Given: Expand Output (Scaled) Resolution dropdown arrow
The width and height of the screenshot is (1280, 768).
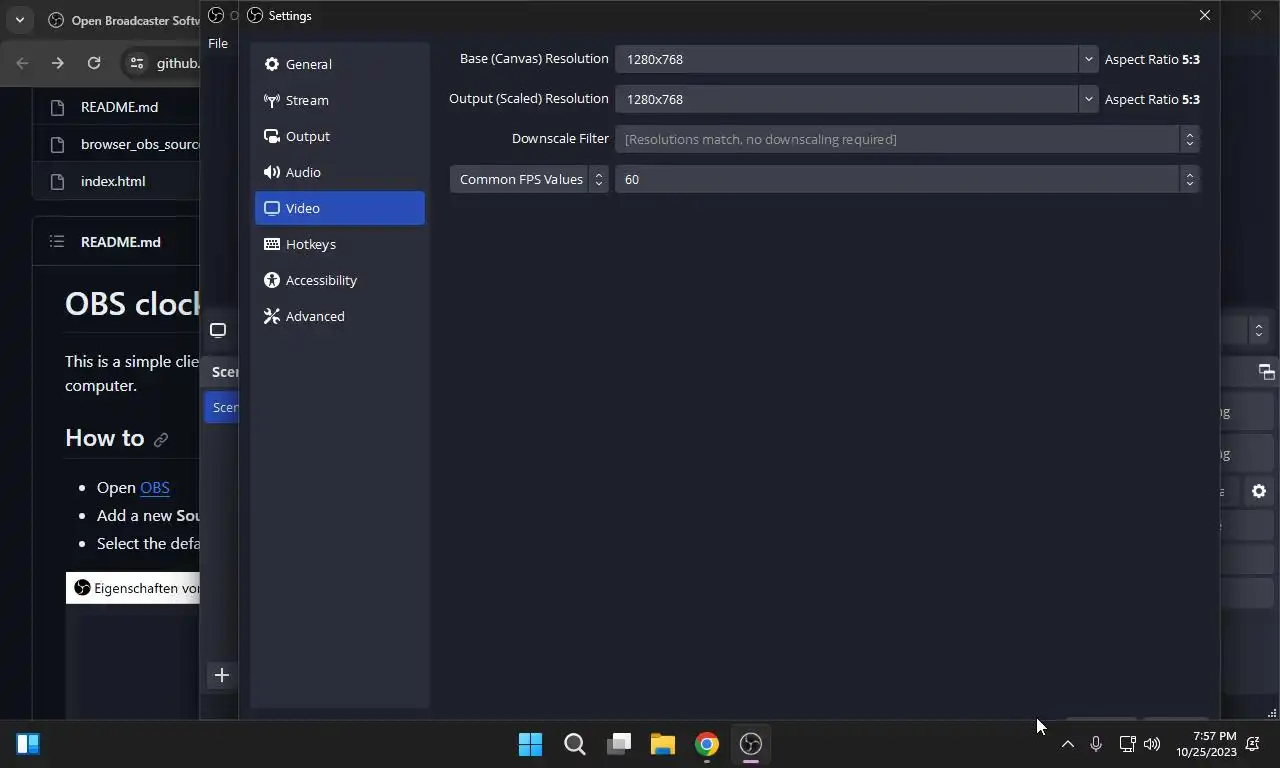Looking at the screenshot, I should [x=1088, y=99].
